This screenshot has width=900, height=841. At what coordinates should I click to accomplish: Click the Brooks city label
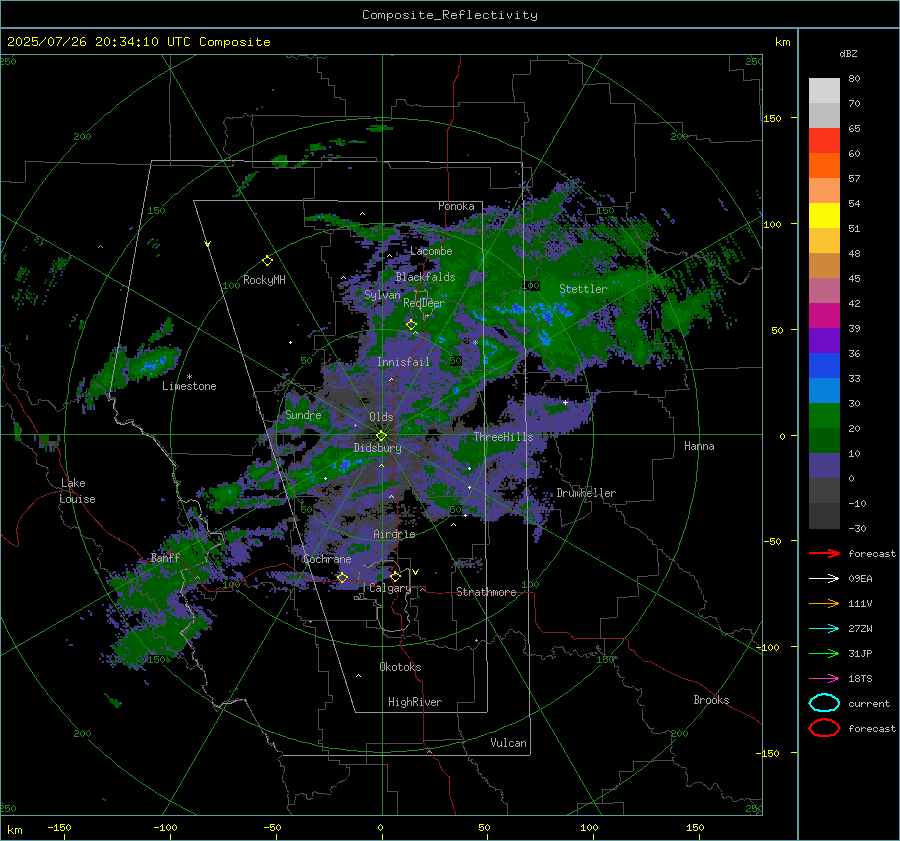point(711,700)
